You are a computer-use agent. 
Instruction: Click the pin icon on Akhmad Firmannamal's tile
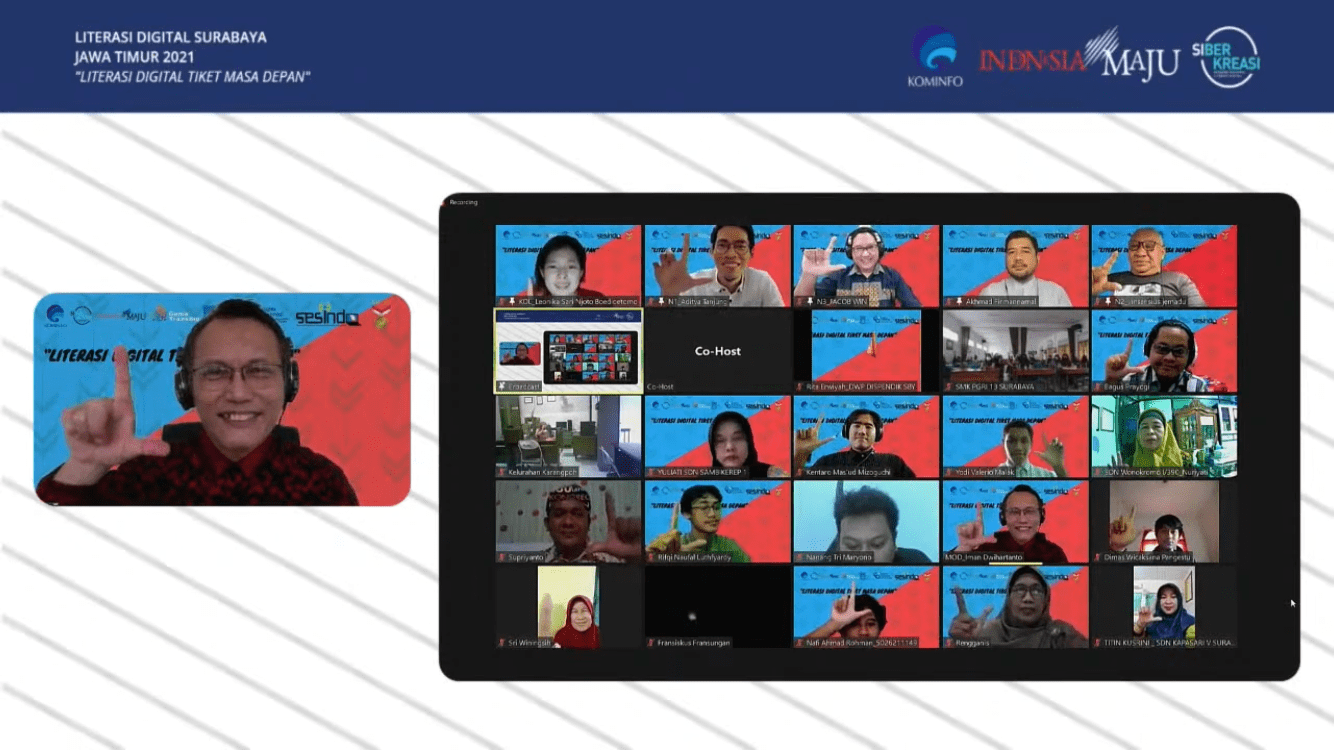948,300
